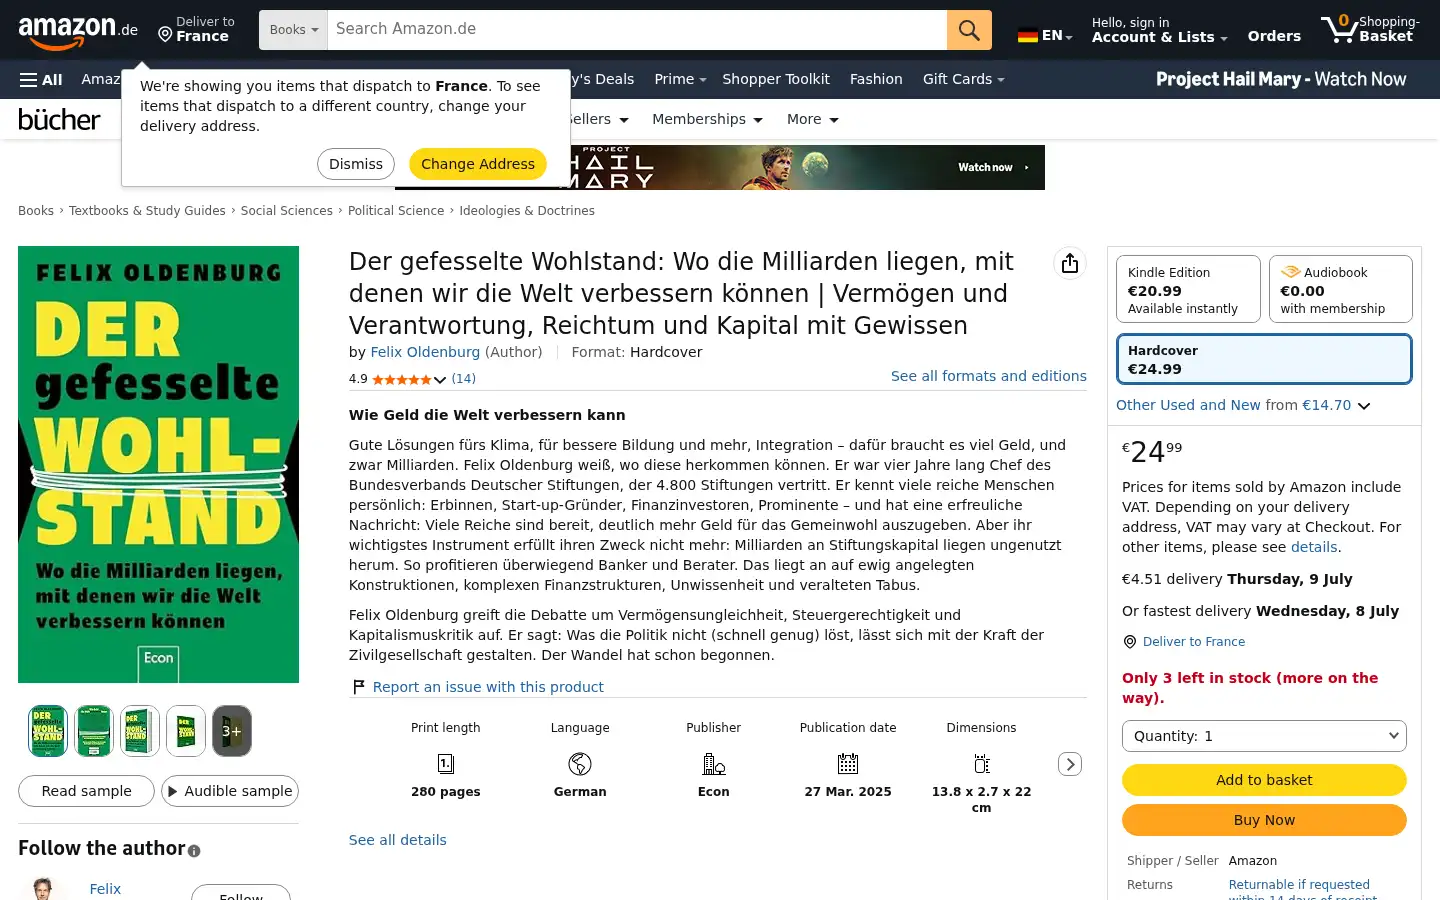Select the second thumbnail image
Image resolution: width=1440 pixels, height=900 pixels.
(94, 731)
